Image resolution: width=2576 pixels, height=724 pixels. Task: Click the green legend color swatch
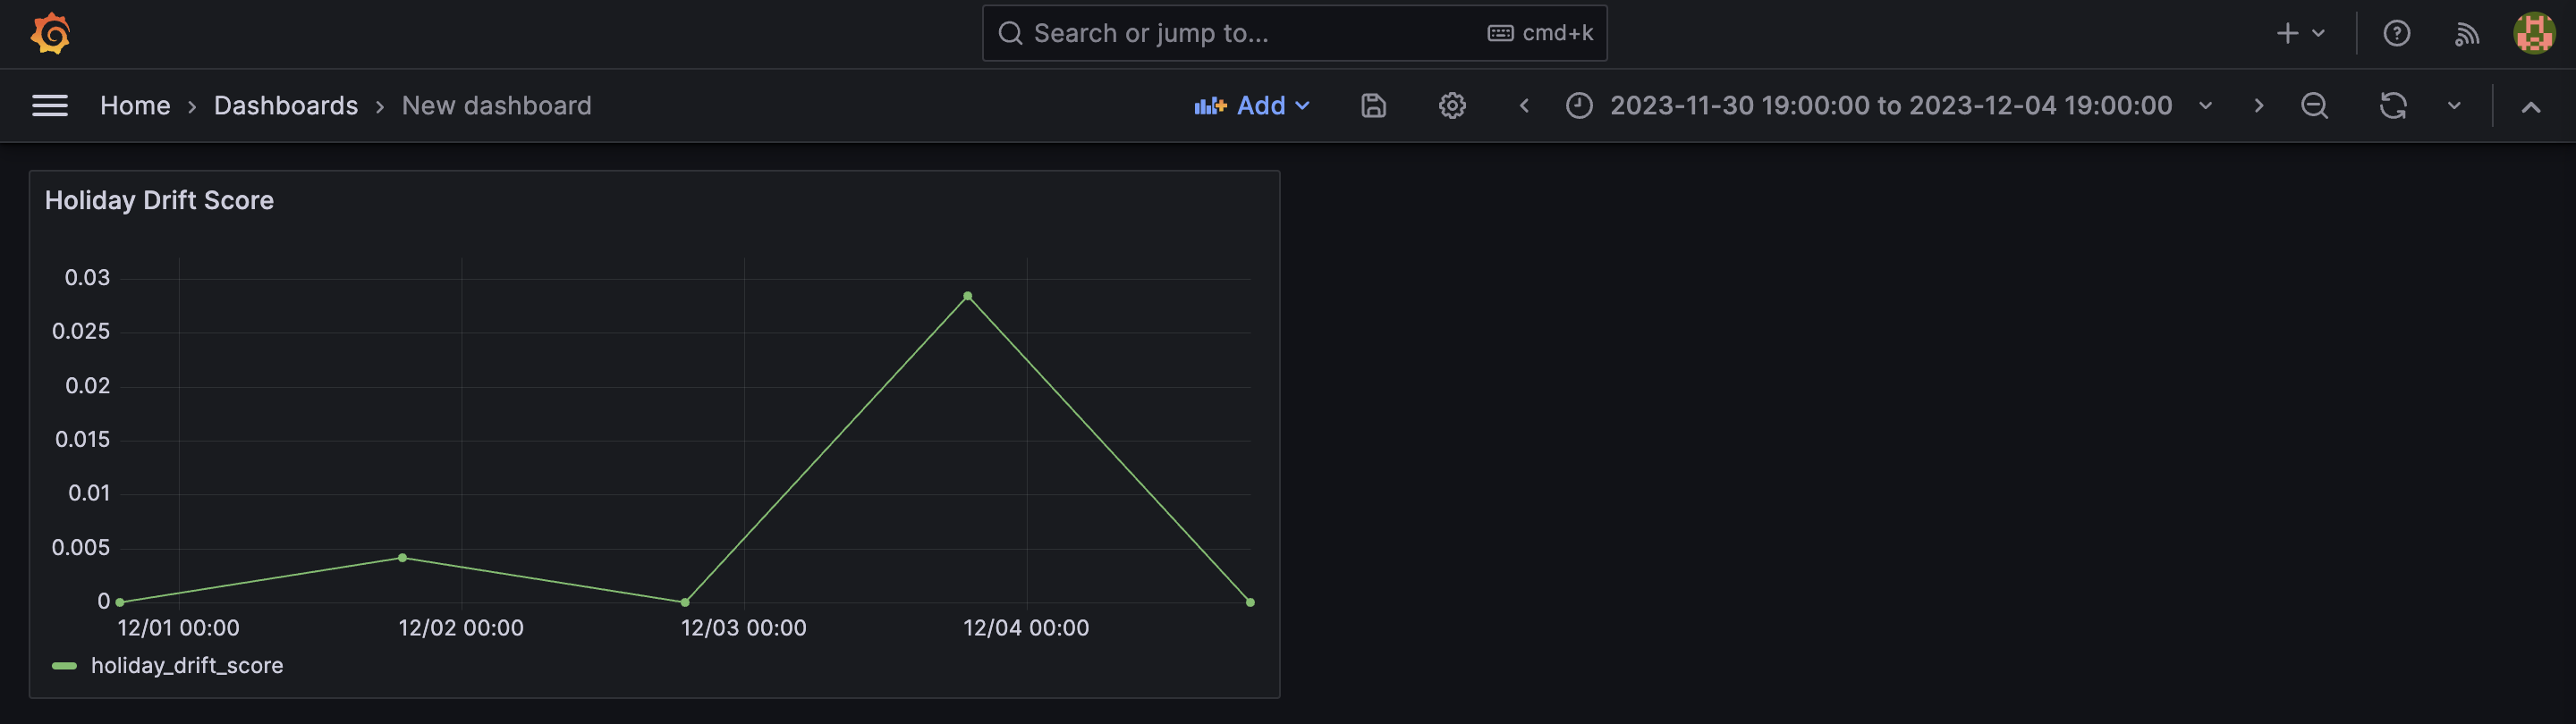64,666
